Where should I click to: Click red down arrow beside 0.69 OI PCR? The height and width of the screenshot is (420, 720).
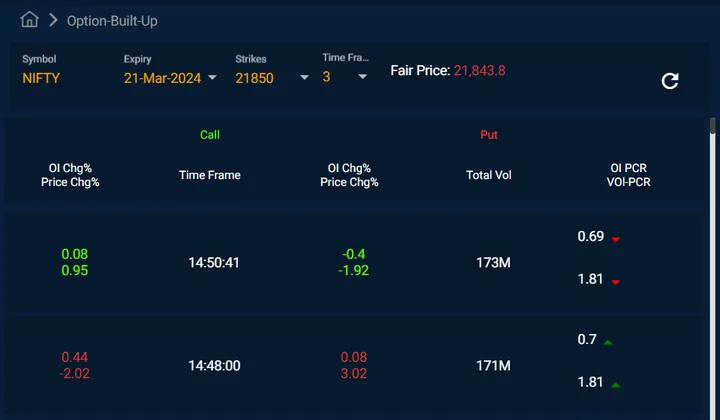tap(616, 239)
